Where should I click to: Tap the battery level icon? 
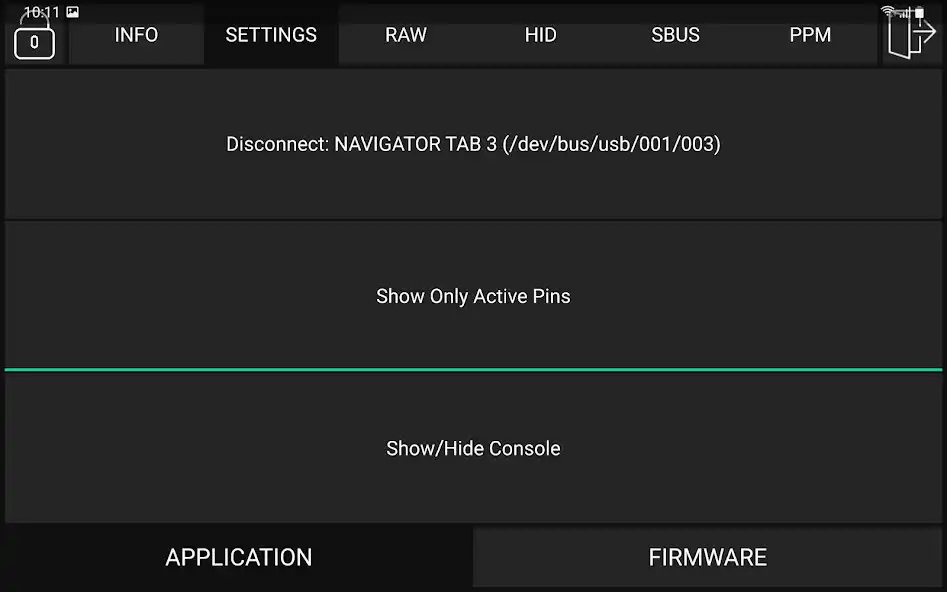919,12
